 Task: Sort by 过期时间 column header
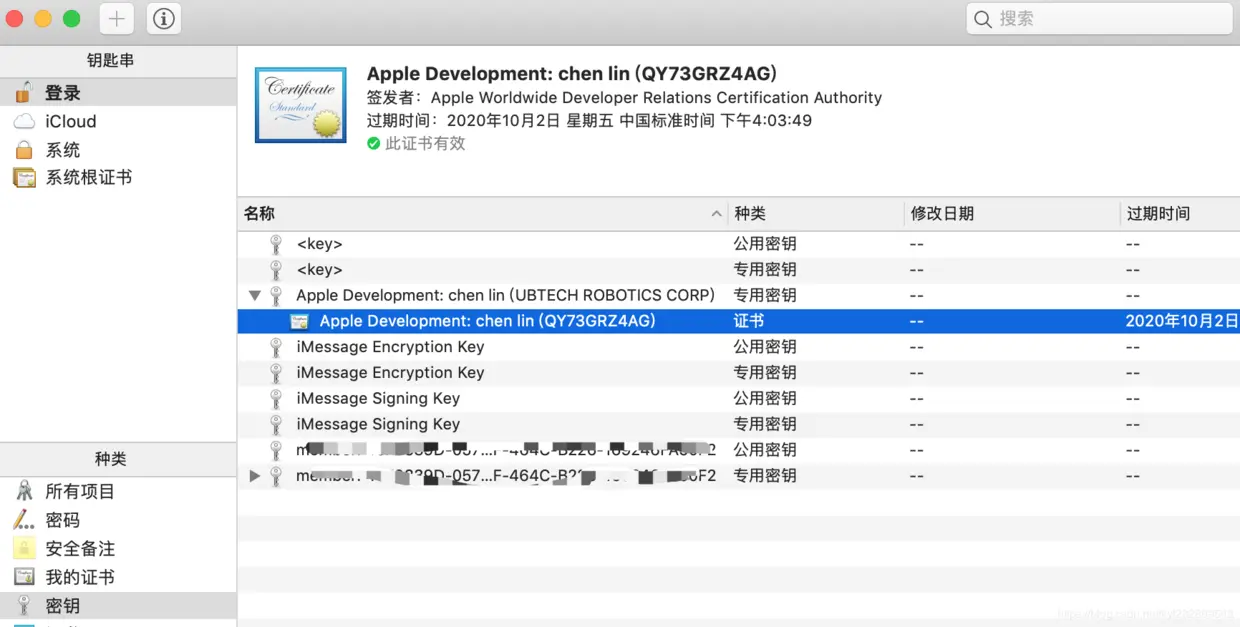pyautogui.click(x=1180, y=213)
